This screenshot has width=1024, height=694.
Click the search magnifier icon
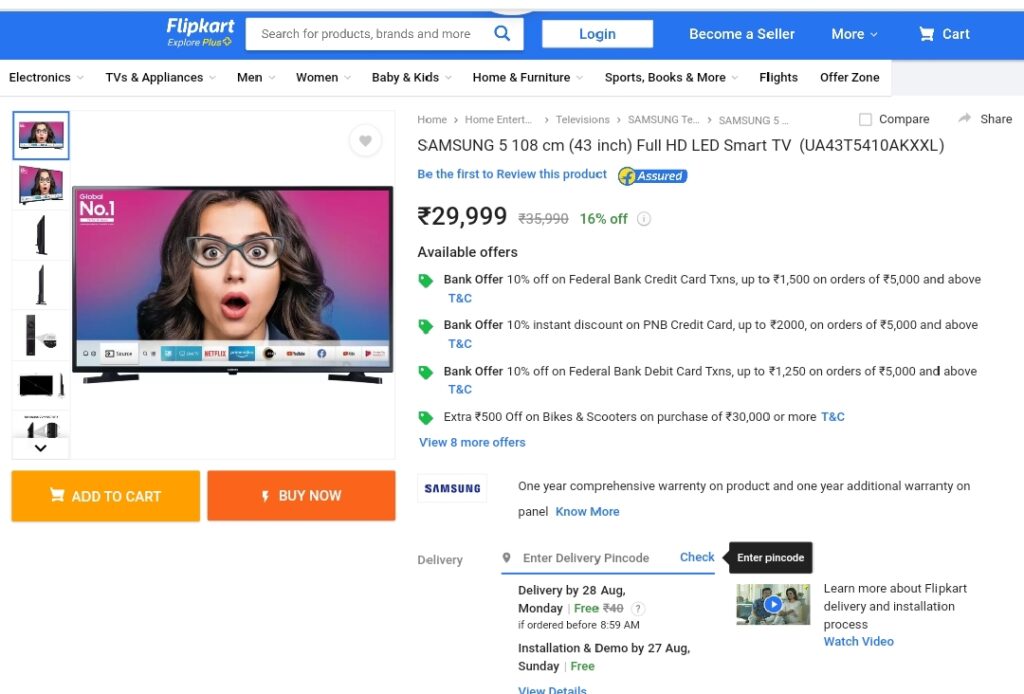(502, 33)
